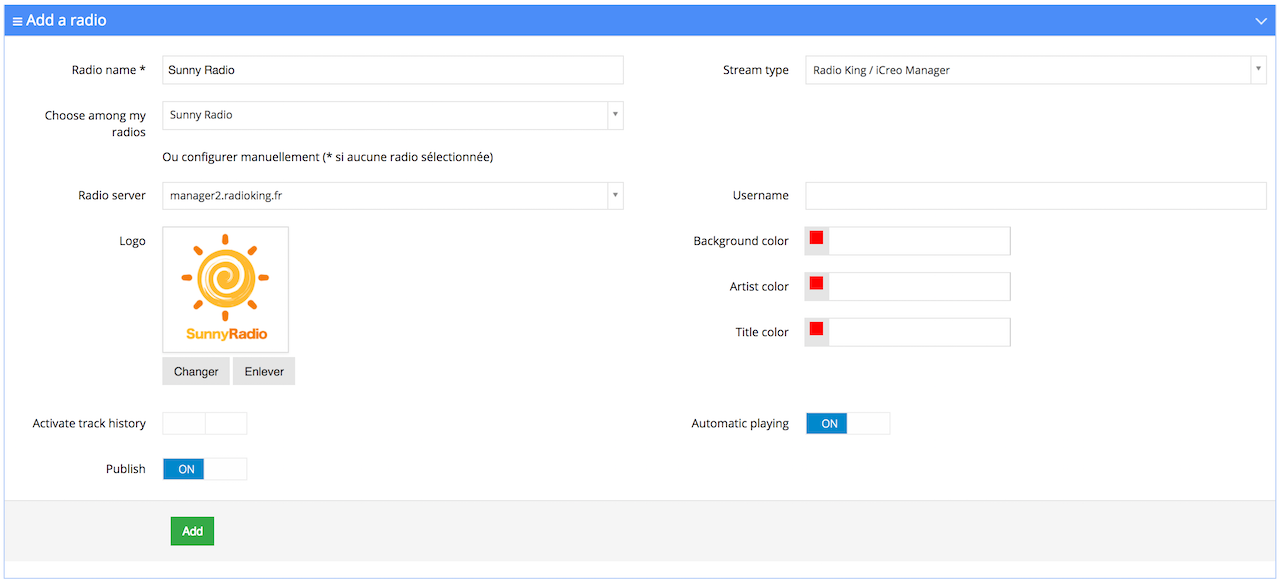Screen dimensions: 1280x583
Task: Click the Changer logo button
Action: 196,372
